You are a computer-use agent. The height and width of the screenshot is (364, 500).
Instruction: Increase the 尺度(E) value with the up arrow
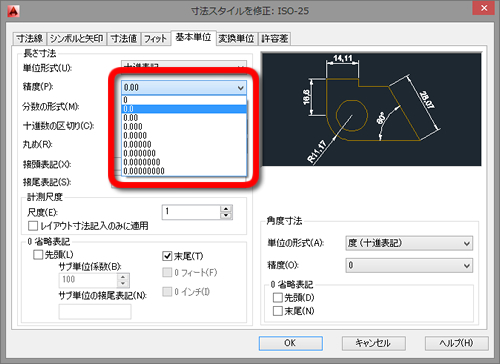(226, 209)
